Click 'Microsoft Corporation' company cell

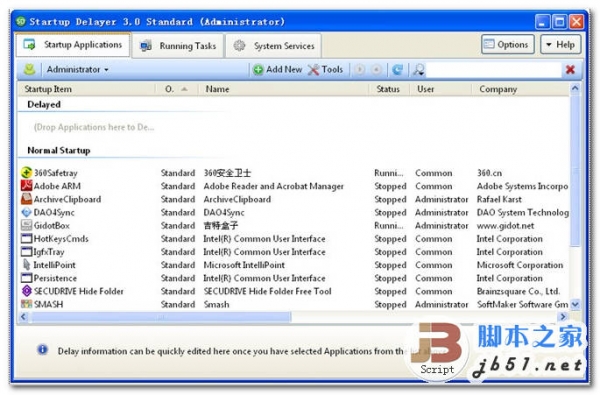[520, 265]
